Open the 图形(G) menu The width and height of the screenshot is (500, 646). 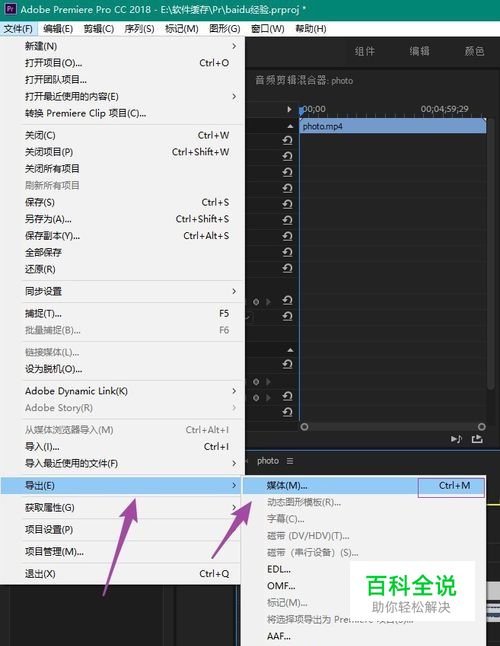pyautogui.click(x=224, y=29)
